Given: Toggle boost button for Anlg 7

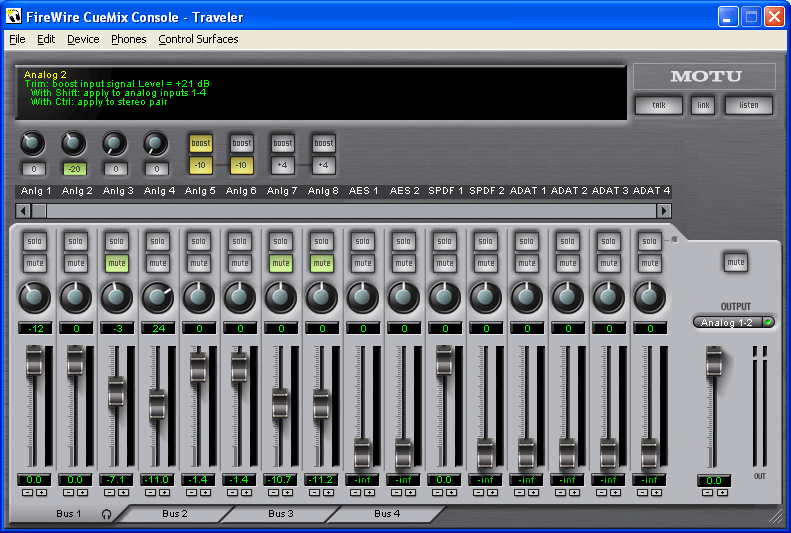Looking at the screenshot, I should pyautogui.click(x=282, y=143).
